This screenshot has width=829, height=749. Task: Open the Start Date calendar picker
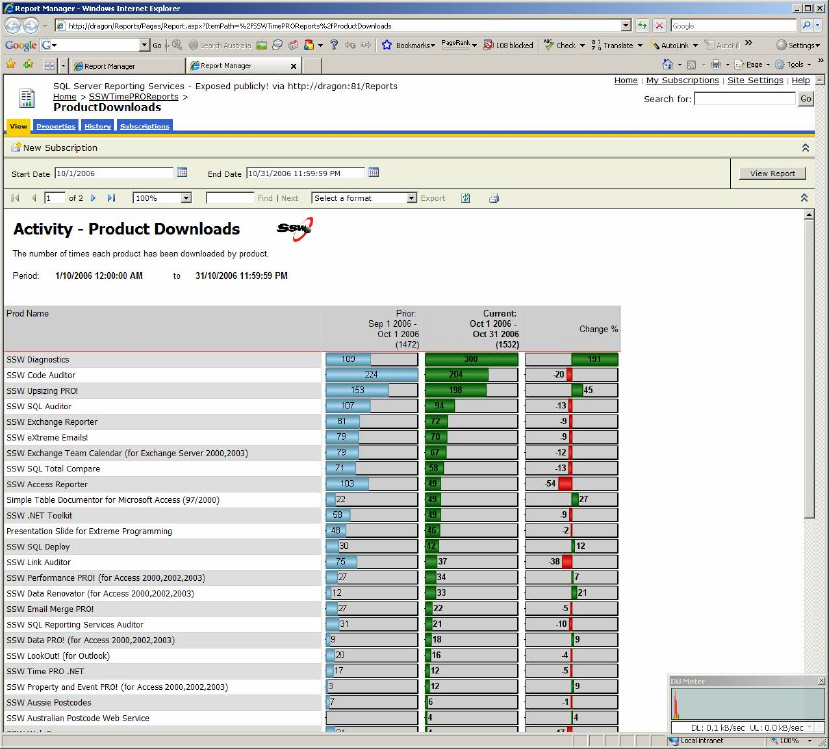click(182, 173)
